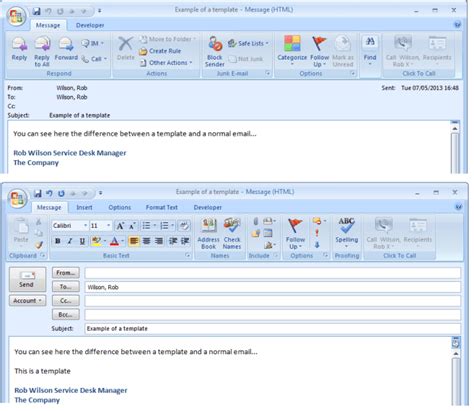Viewport: 474px width, 411px height.
Task: Click Cc... button
Action: (x=66, y=301)
